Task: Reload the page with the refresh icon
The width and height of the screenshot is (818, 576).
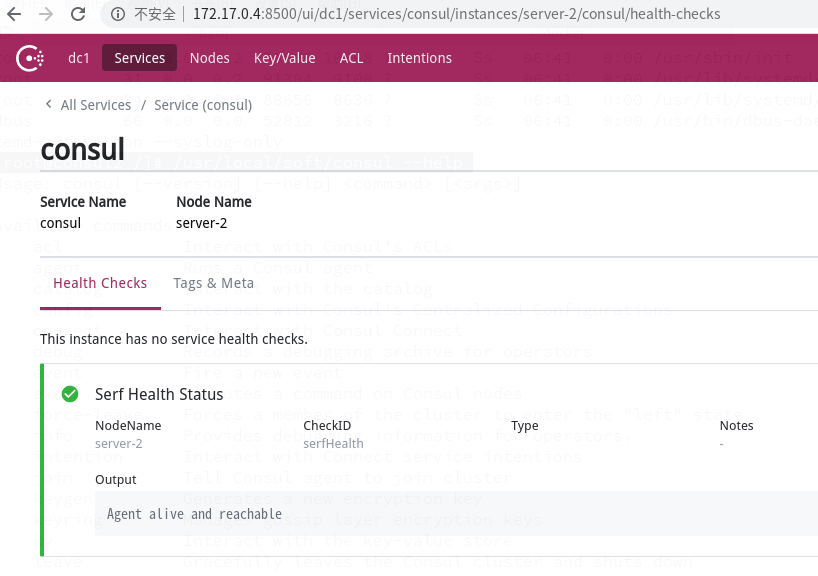Action: pos(78,14)
